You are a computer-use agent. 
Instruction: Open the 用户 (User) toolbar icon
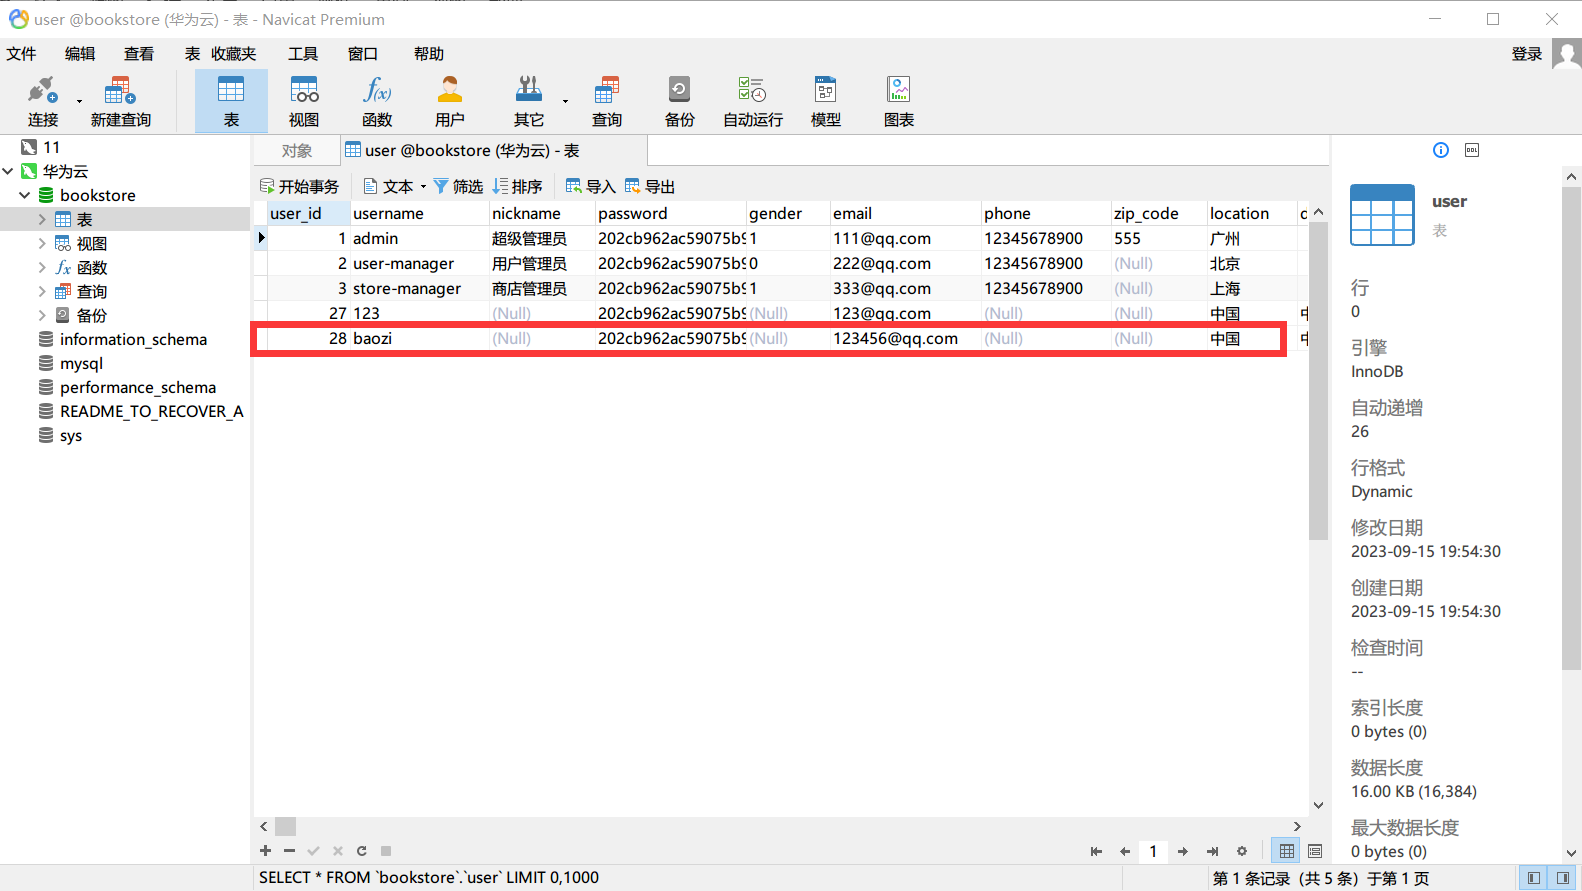[x=450, y=101]
